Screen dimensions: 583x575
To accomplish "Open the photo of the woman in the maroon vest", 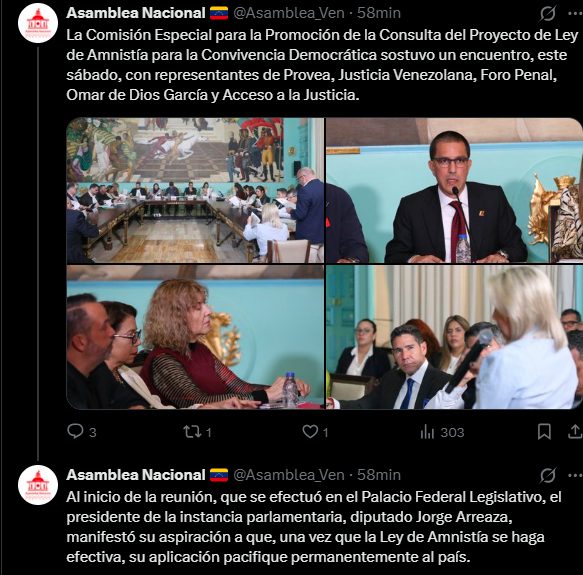I will [195, 337].
